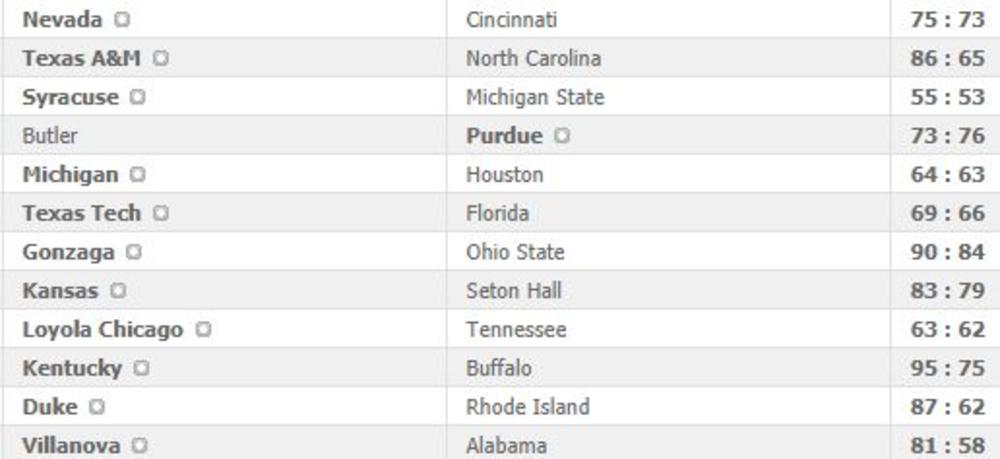Click the square marker next to Villanova
Viewport: 1000px width, 459px height.
pos(140,446)
